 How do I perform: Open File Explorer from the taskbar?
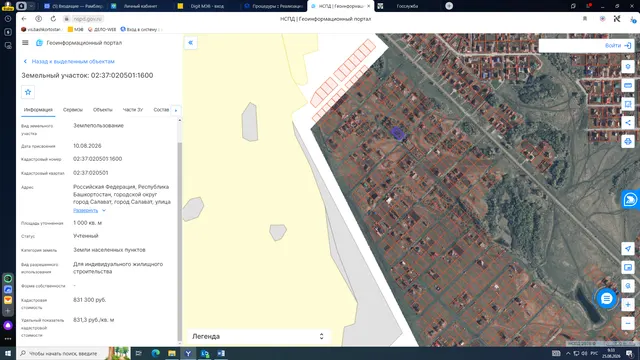pos(172,353)
